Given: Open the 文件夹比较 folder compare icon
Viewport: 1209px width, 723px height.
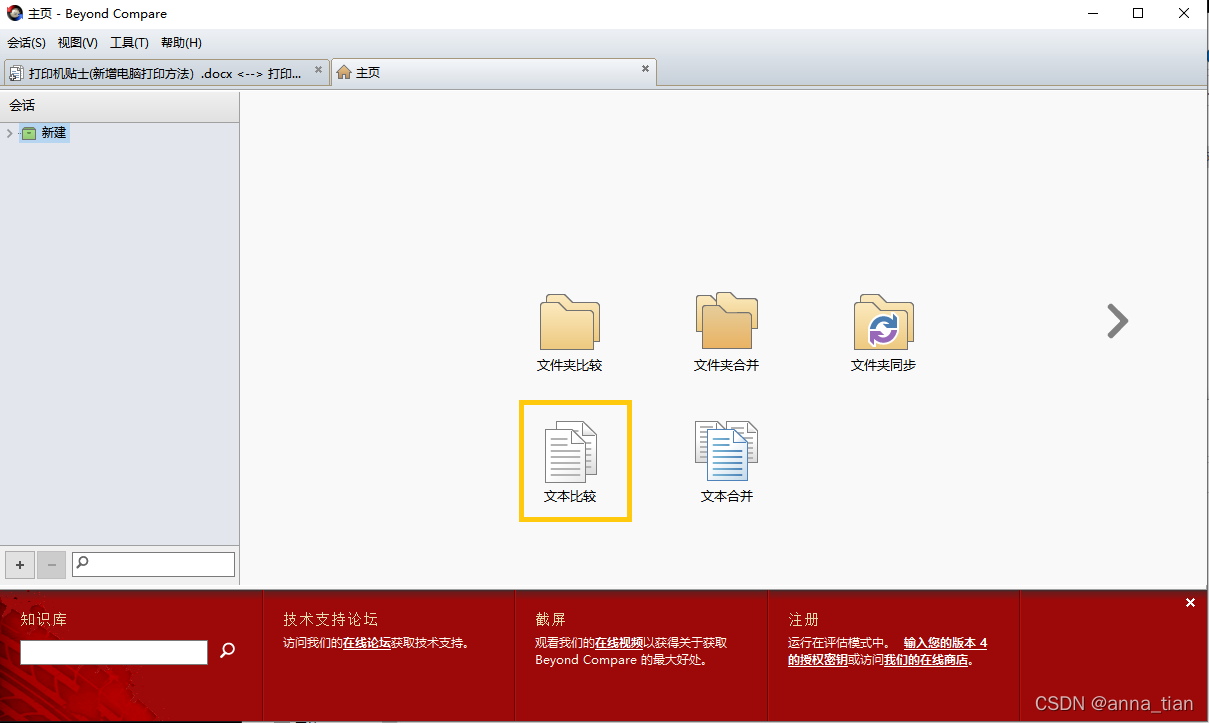Looking at the screenshot, I should 569,333.
